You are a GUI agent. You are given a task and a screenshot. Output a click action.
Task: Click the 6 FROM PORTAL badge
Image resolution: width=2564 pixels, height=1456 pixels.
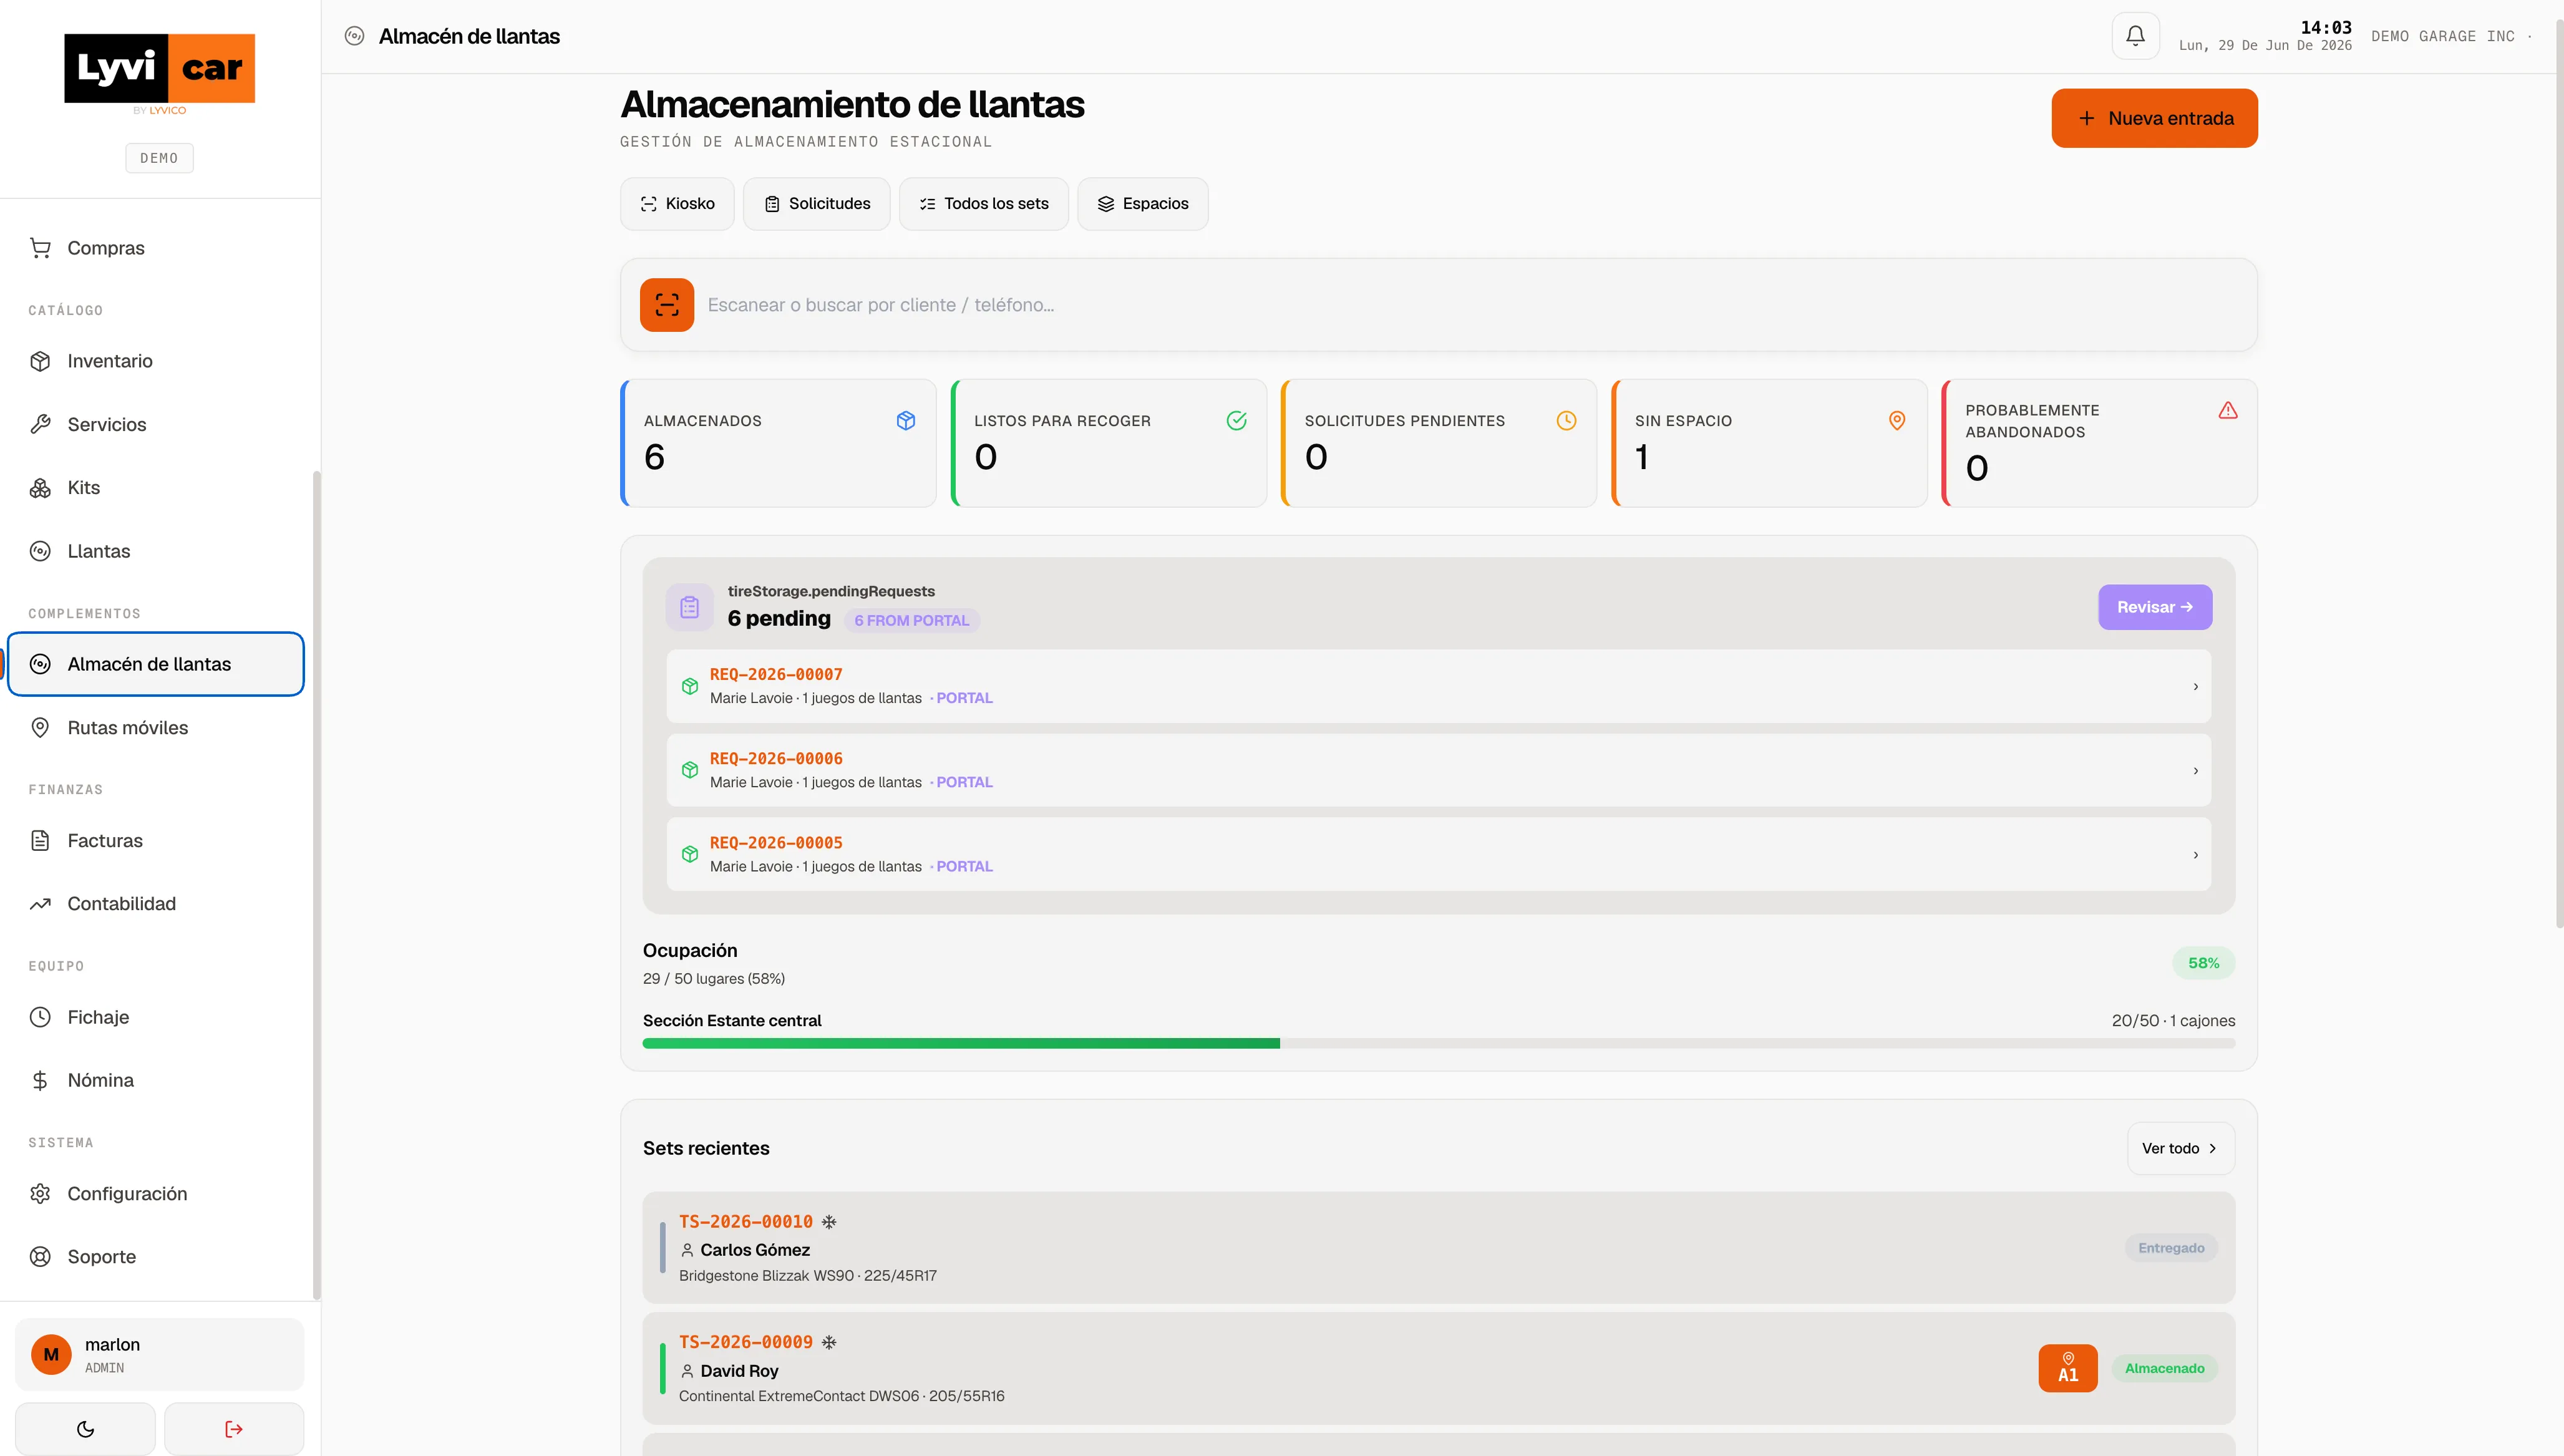pyautogui.click(x=912, y=620)
